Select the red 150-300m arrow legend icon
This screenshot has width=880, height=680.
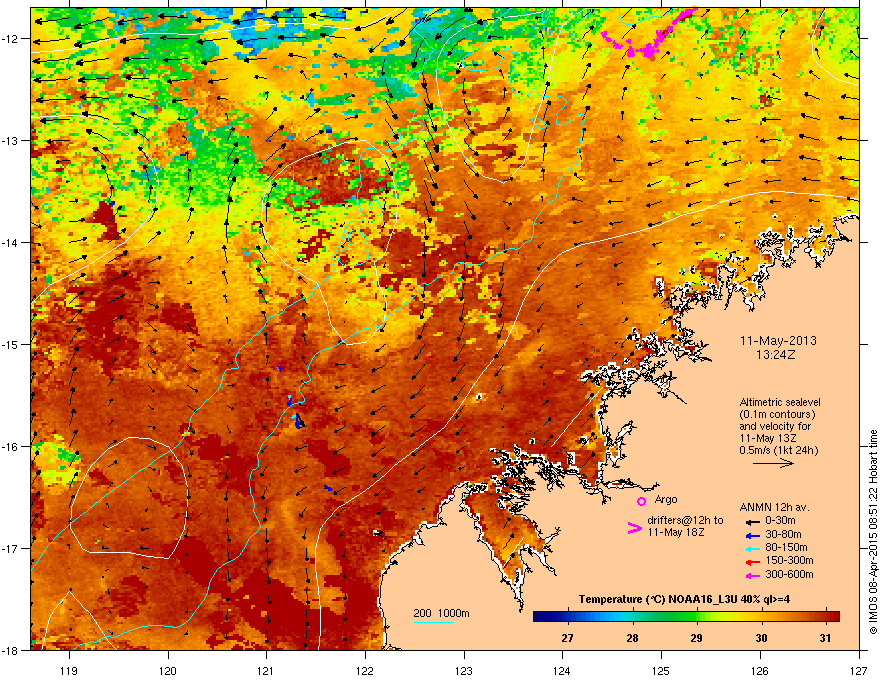752,562
